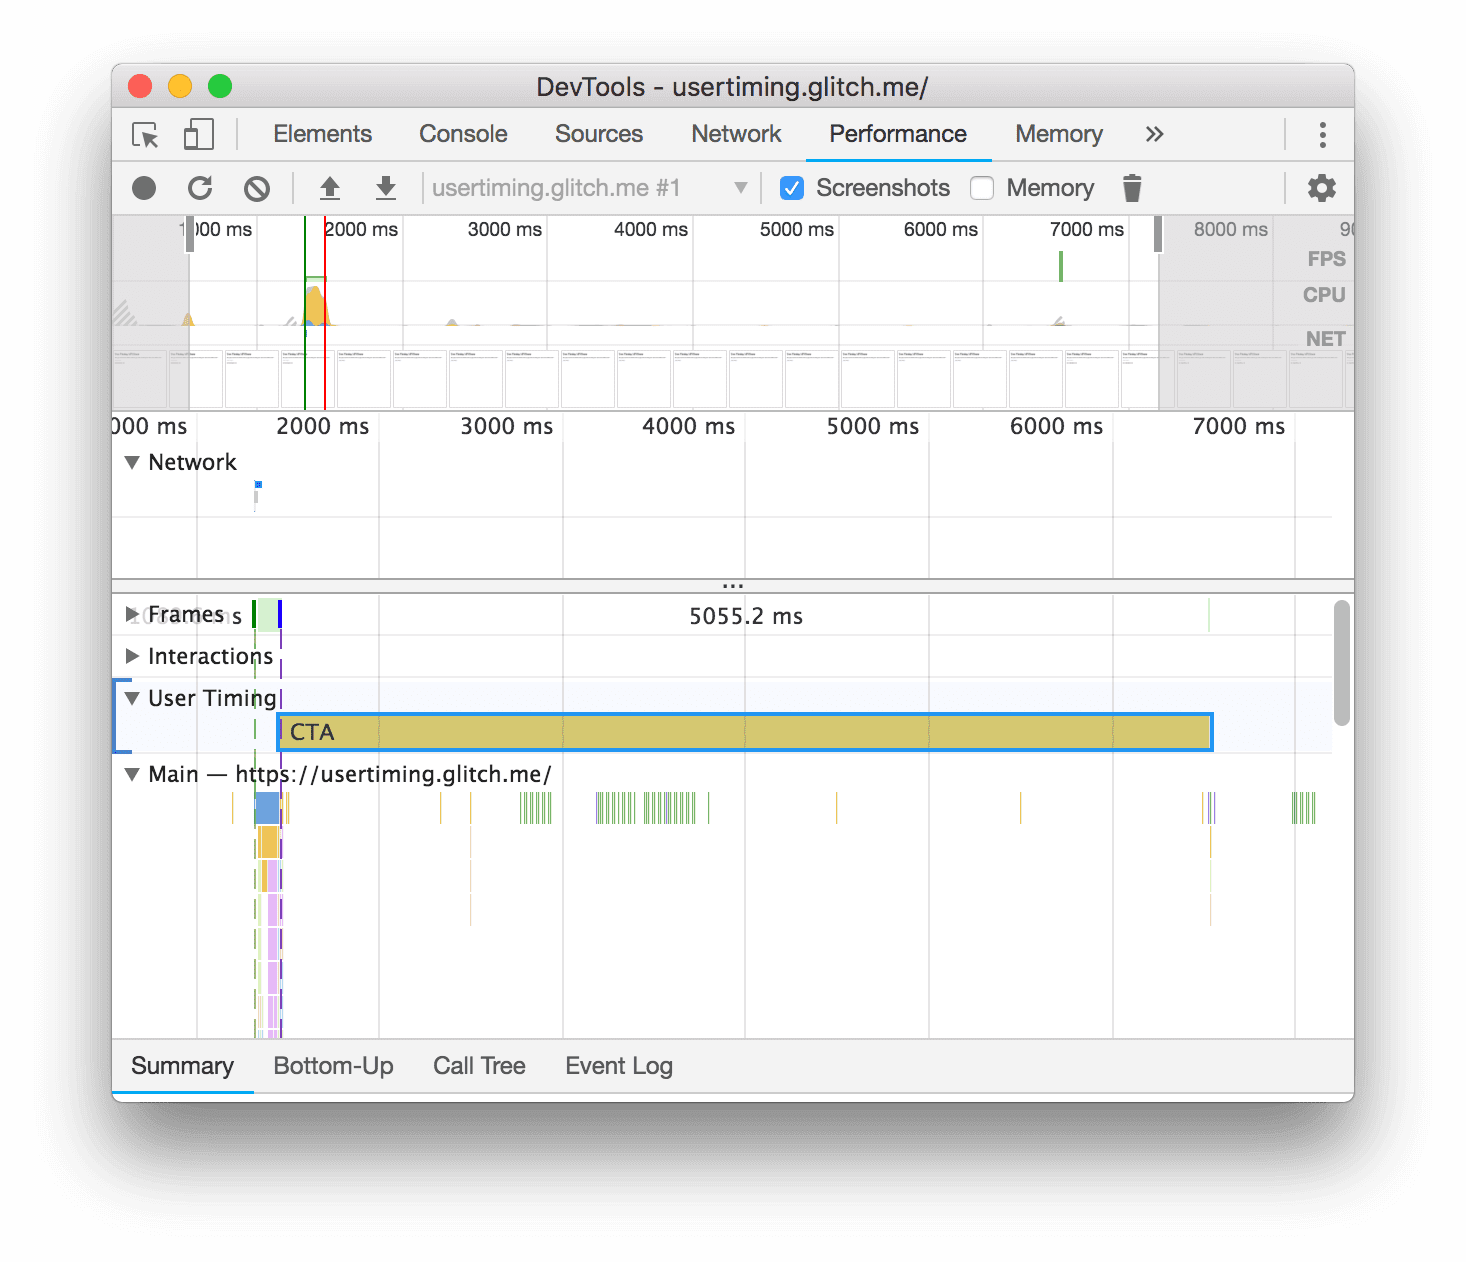The image size is (1466, 1262).
Task: Clear all recordings with the block icon
Action: click(257, 187)
